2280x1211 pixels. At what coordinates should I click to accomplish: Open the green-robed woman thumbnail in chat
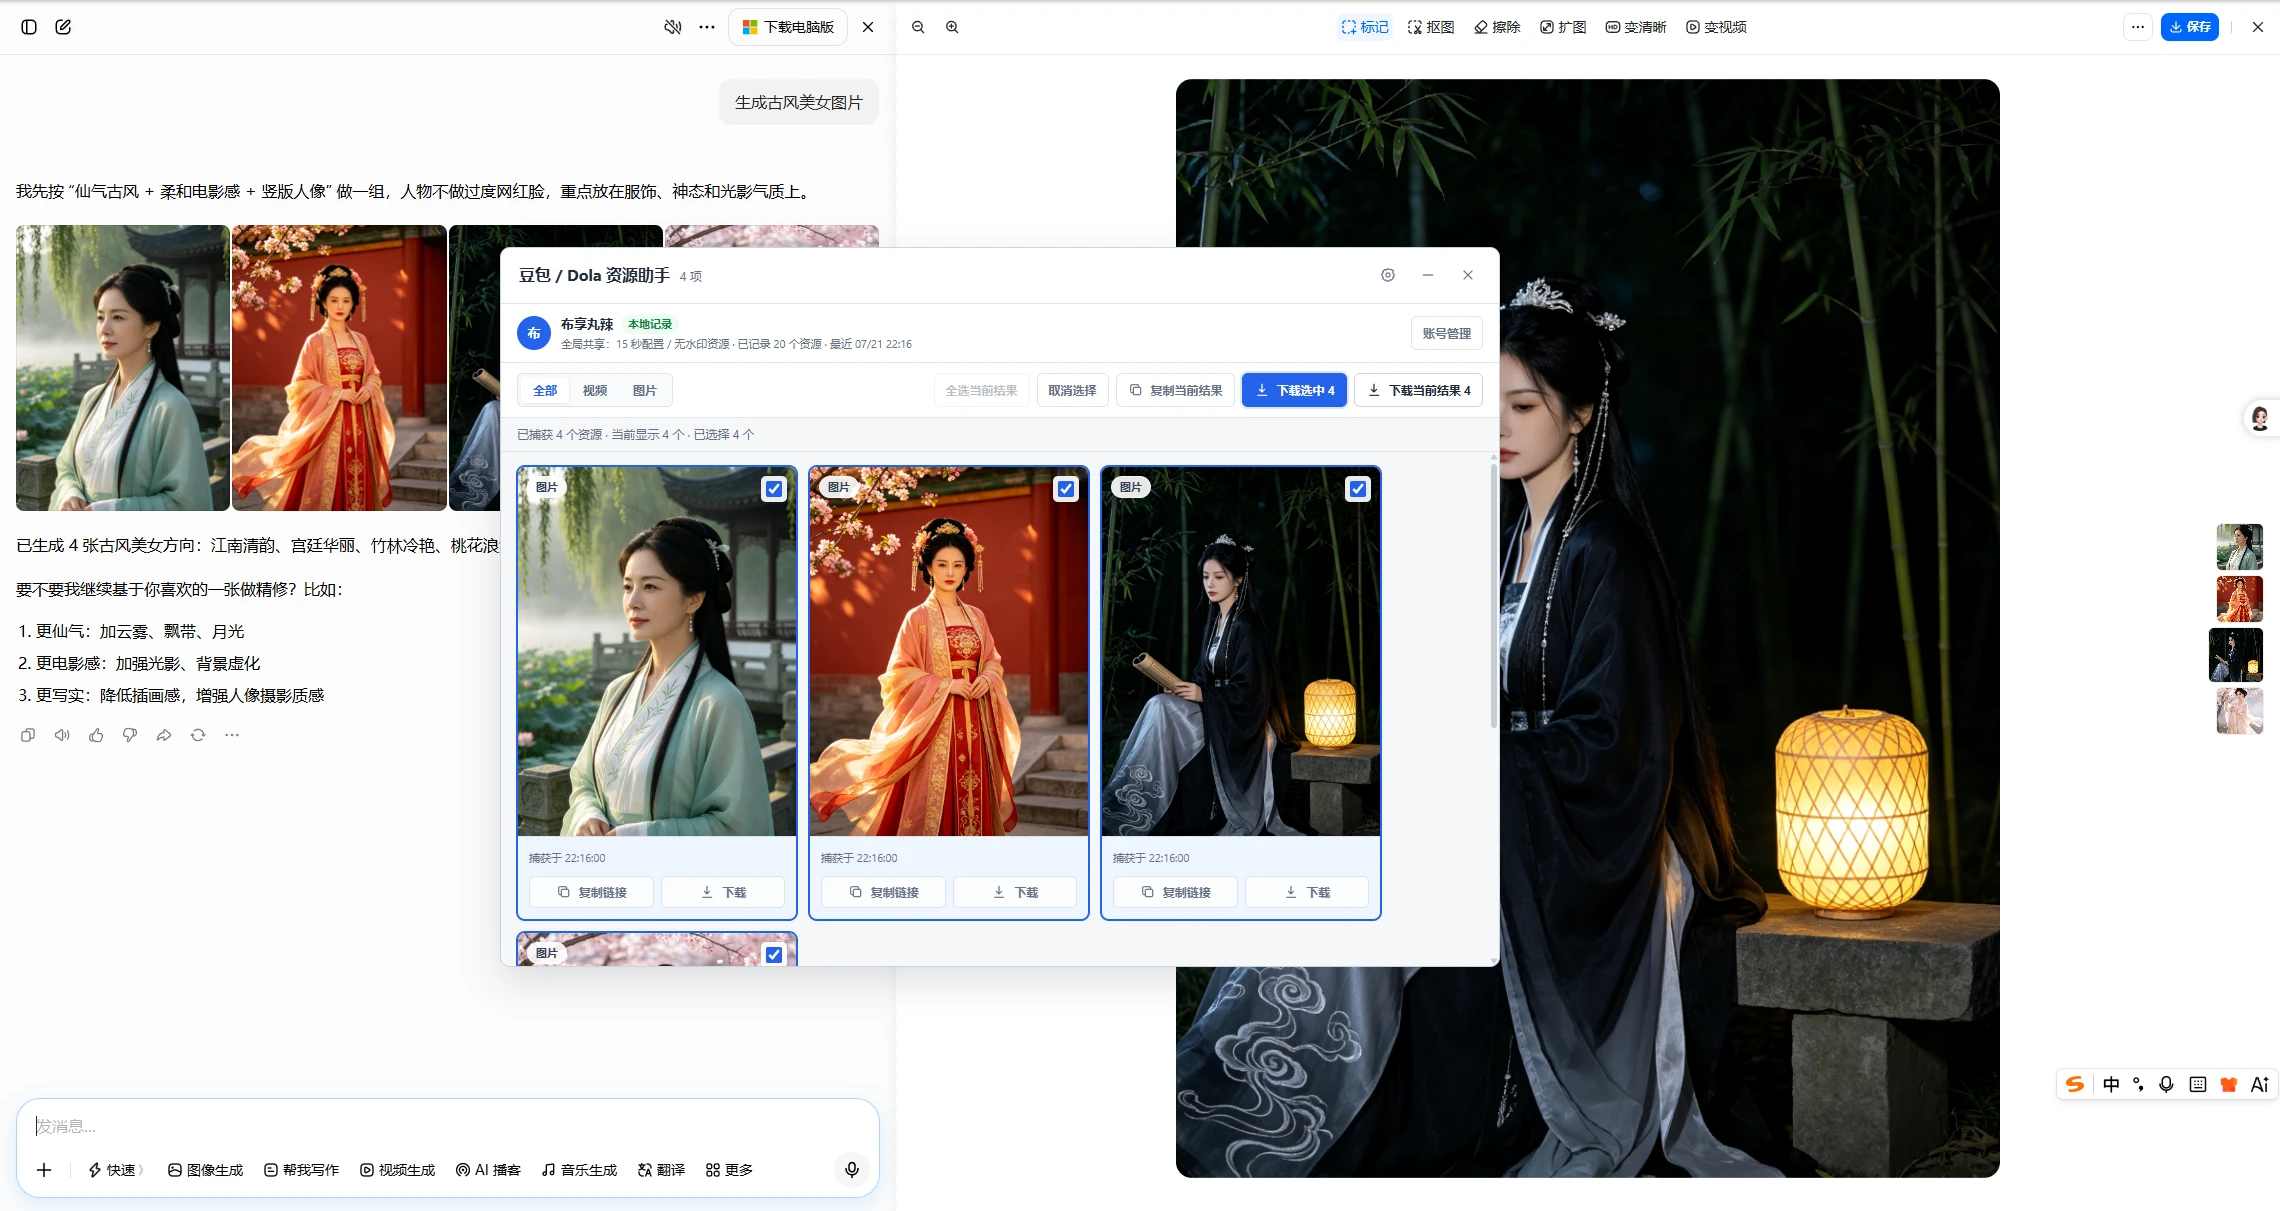click(x=123, y=368)
